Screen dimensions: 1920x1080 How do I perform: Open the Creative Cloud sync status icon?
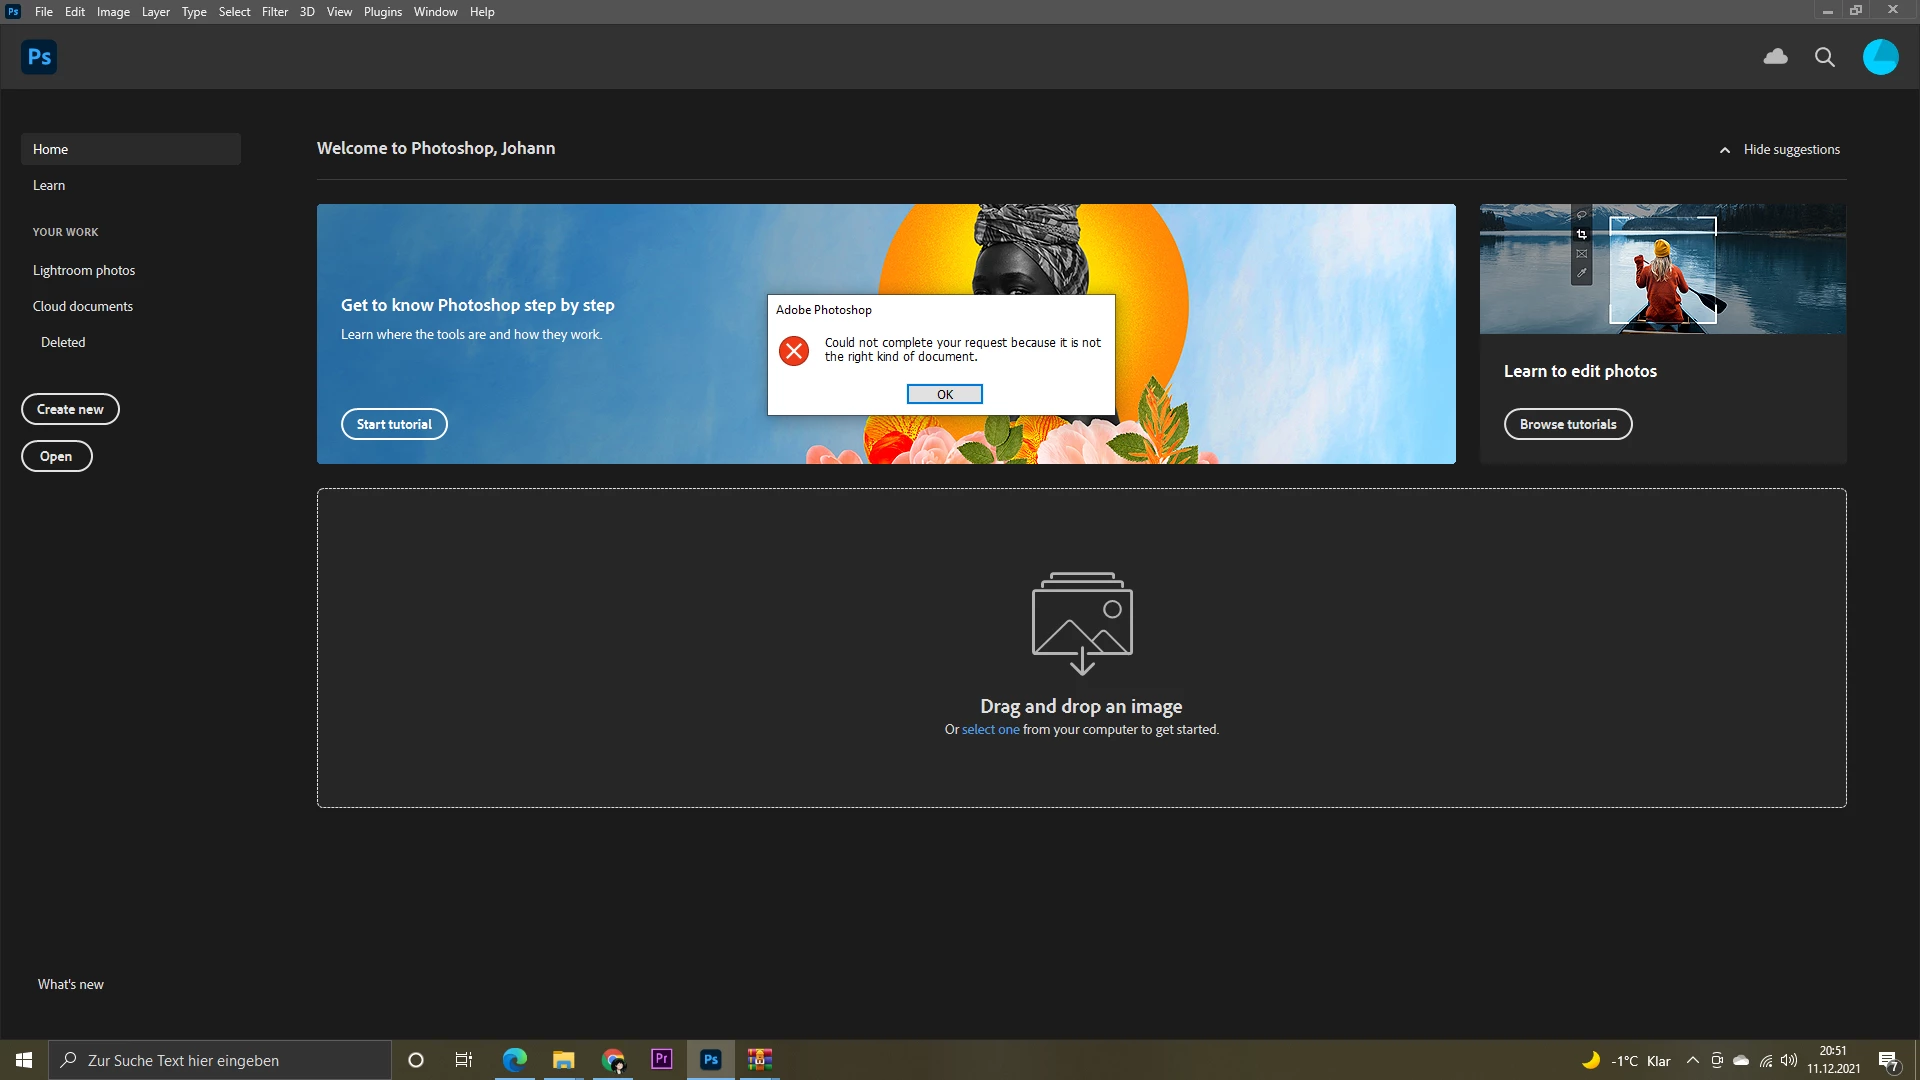[x=1775, y=57]
